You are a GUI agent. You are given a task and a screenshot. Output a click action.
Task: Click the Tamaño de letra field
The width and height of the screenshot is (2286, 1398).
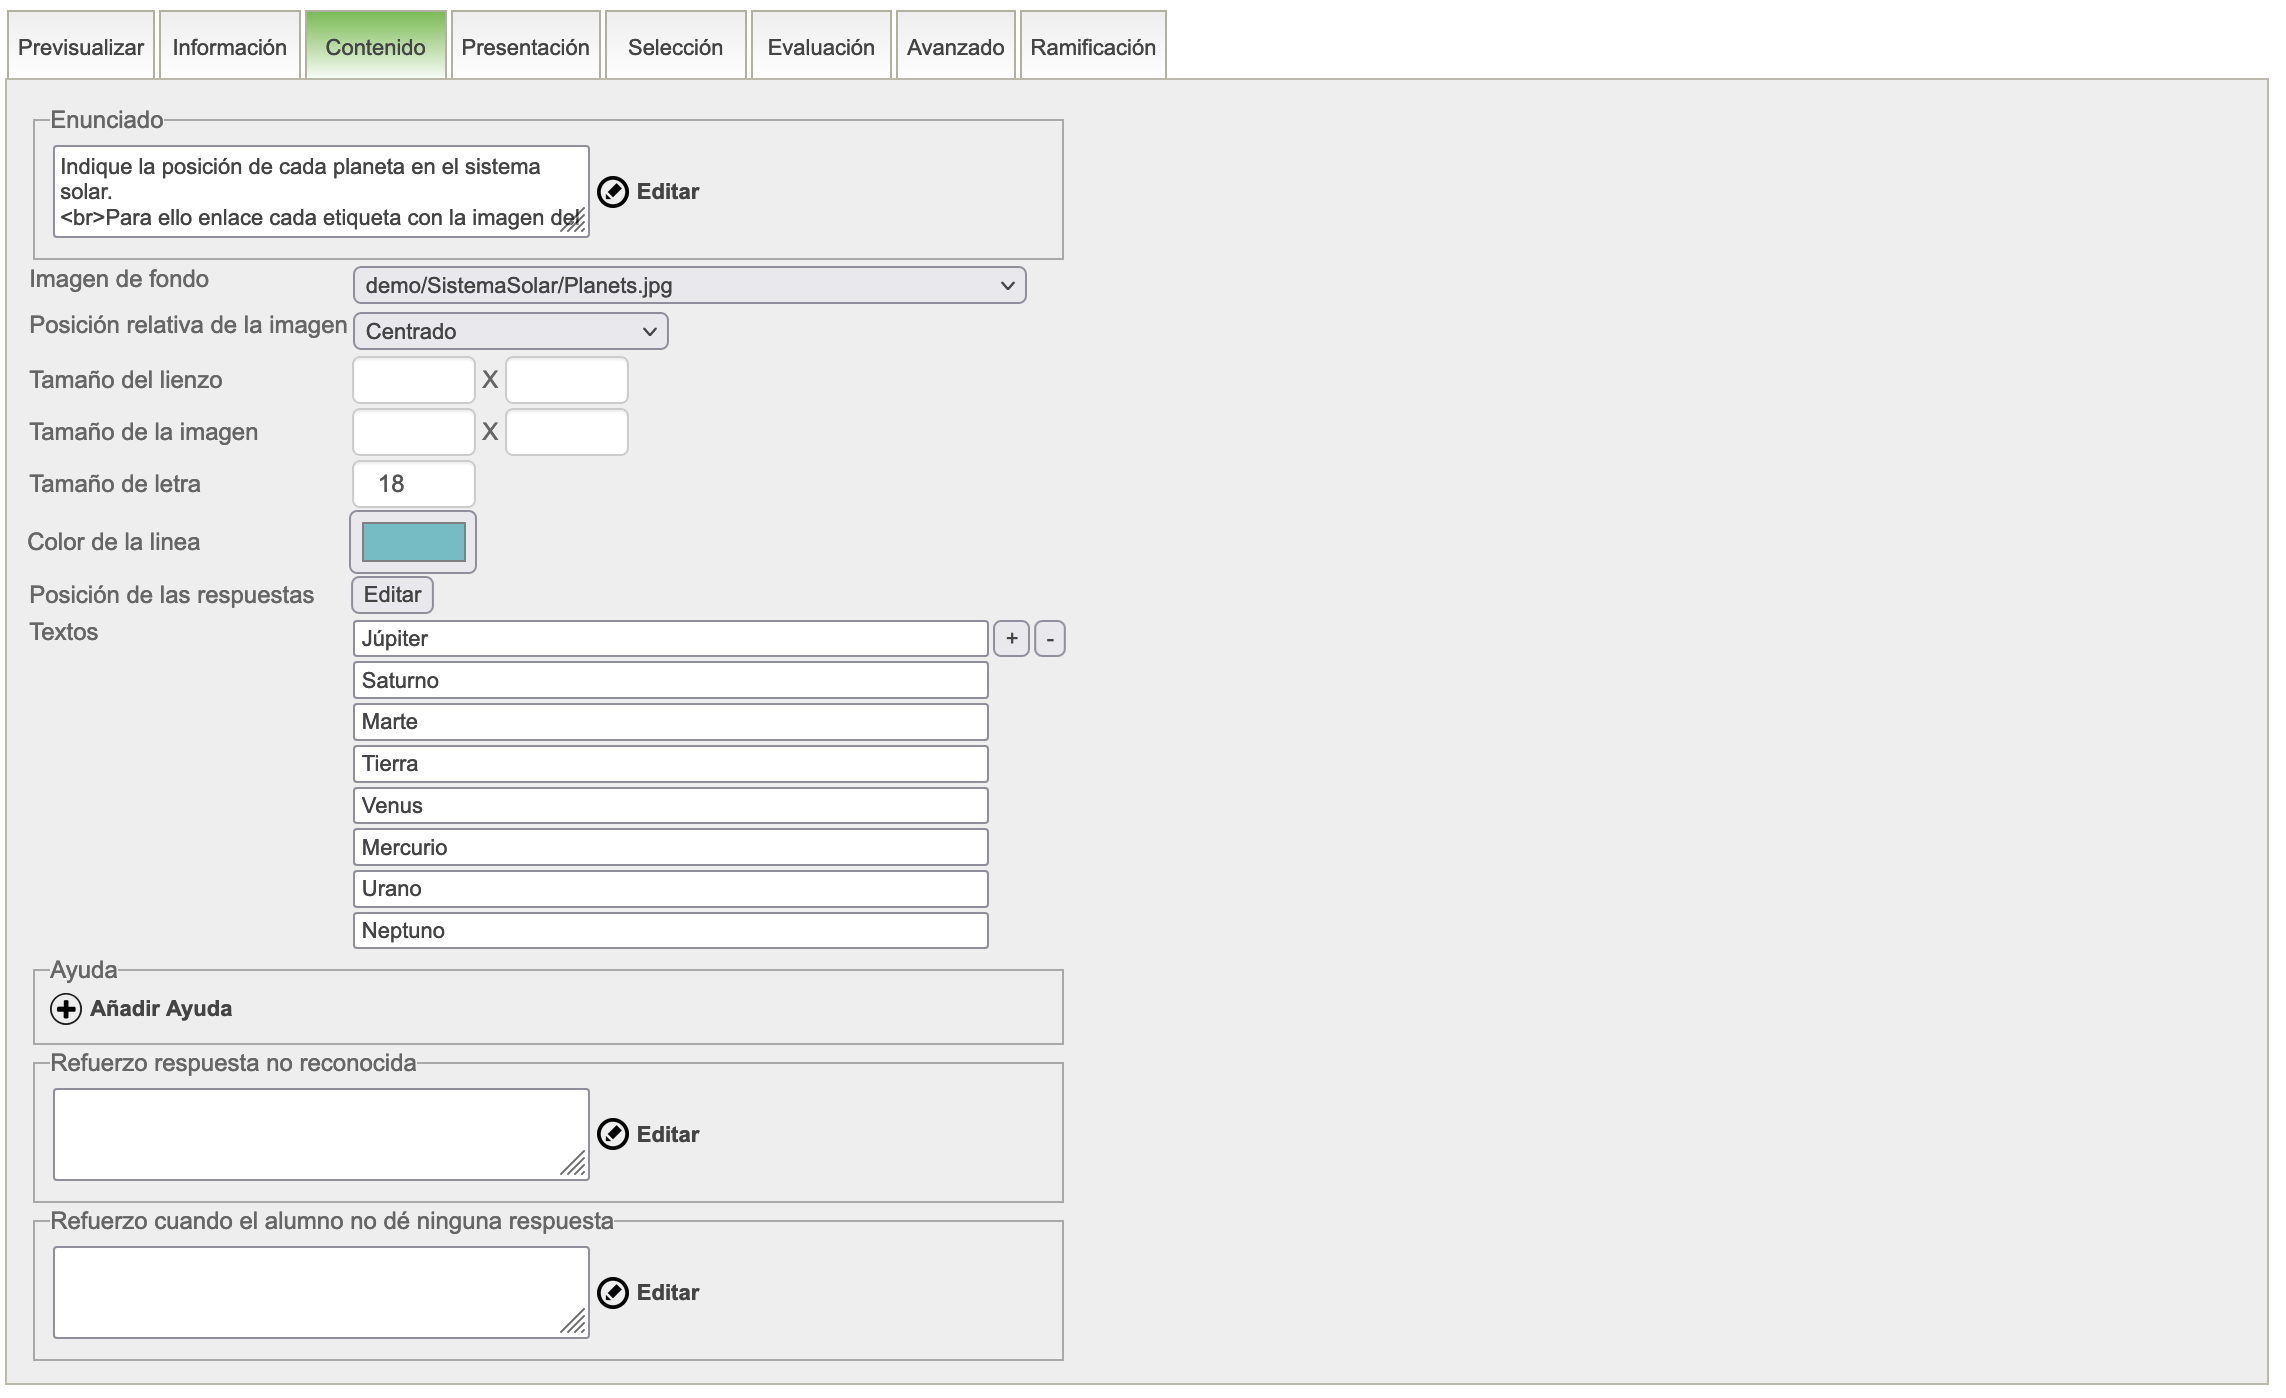413,484
